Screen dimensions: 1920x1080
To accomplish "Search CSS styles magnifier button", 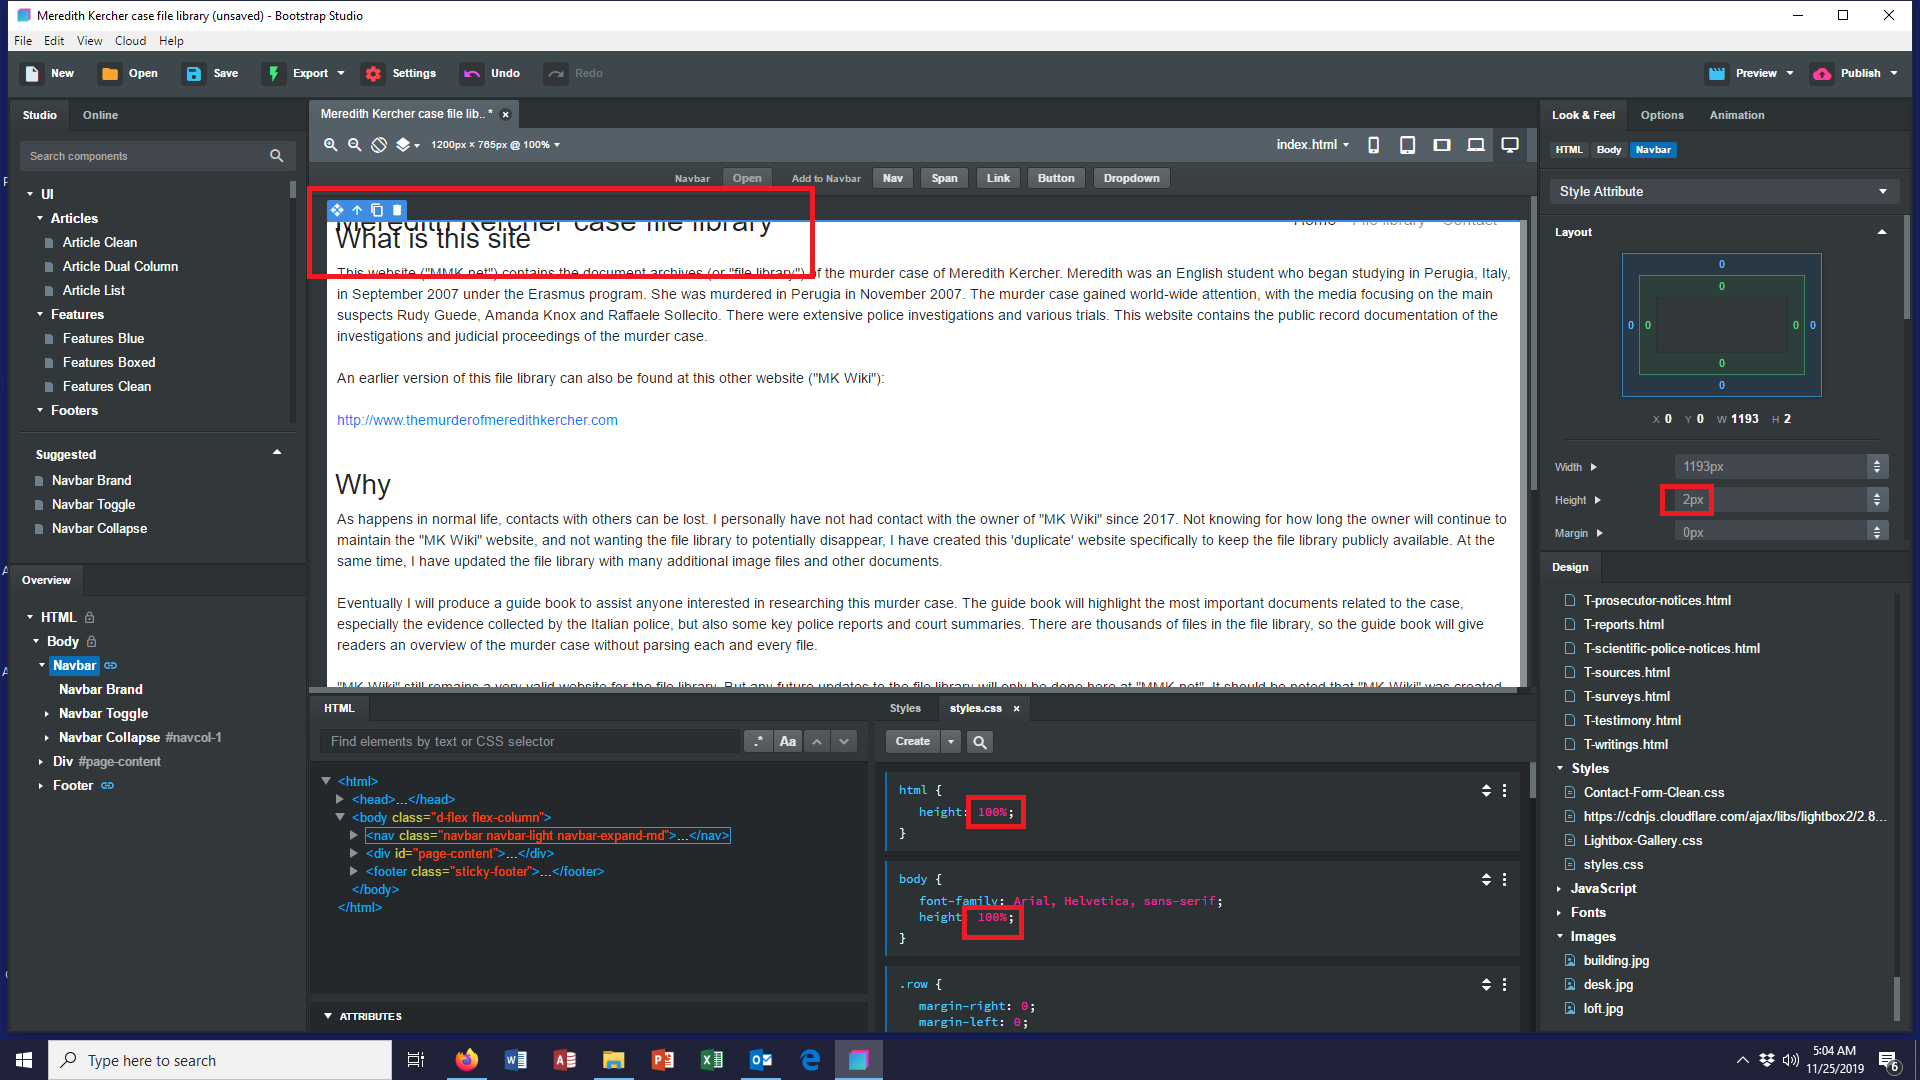I will (980, 742).
